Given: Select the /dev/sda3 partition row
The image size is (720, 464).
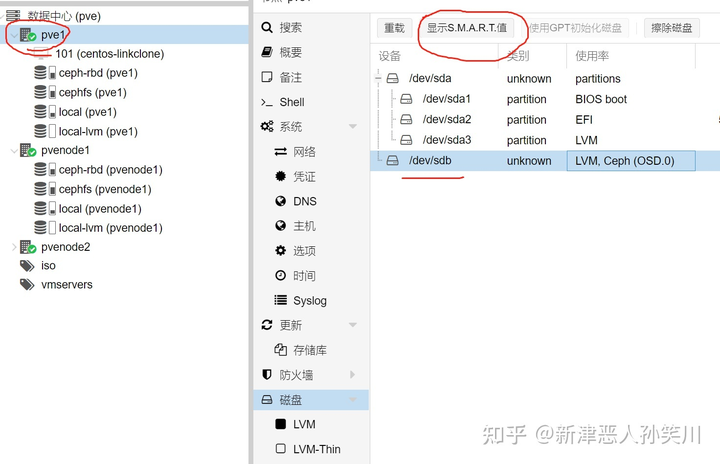Looking at the screenshot, I should (x=545, y=140).
